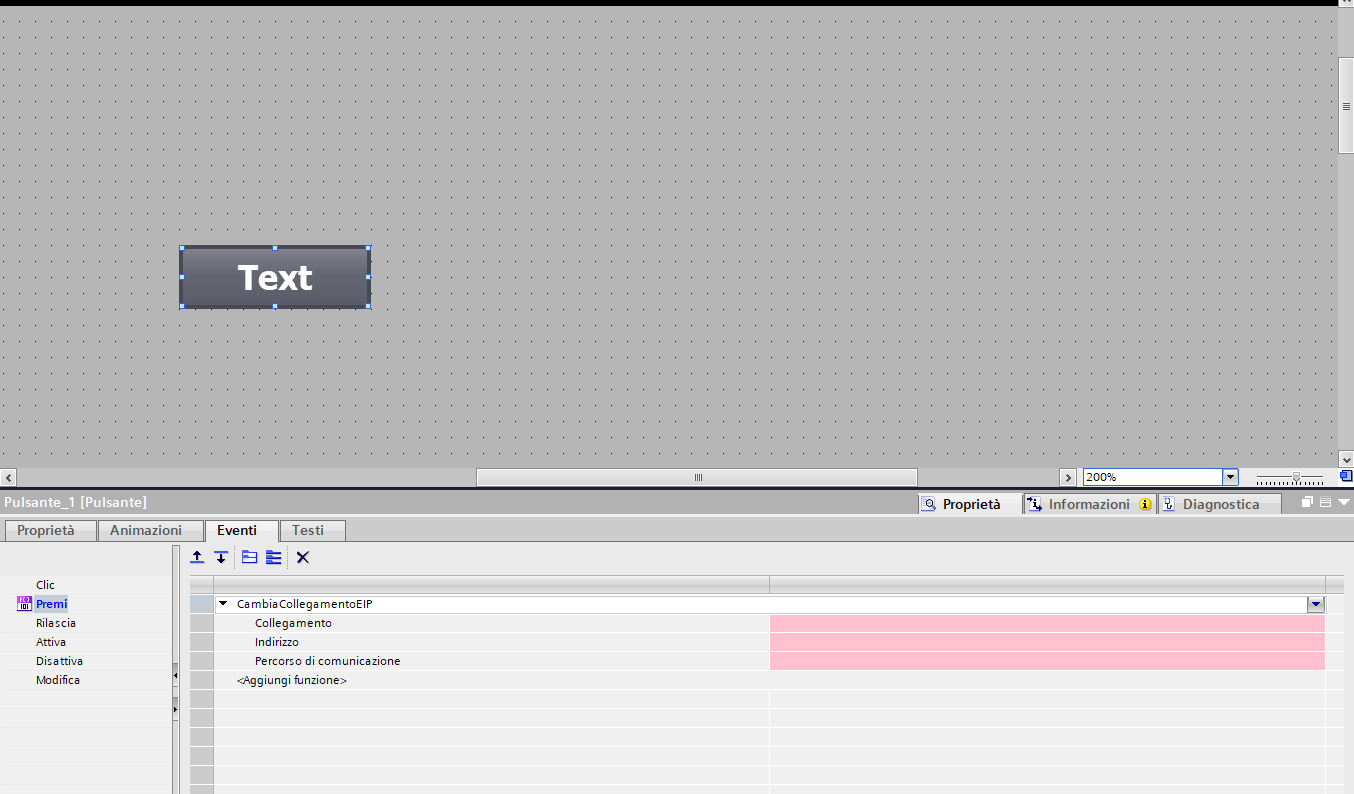Click the float inspector window icon
Image resolution: width=1354 pixels, height=794 pixels.
click(x=1307, y=502)
